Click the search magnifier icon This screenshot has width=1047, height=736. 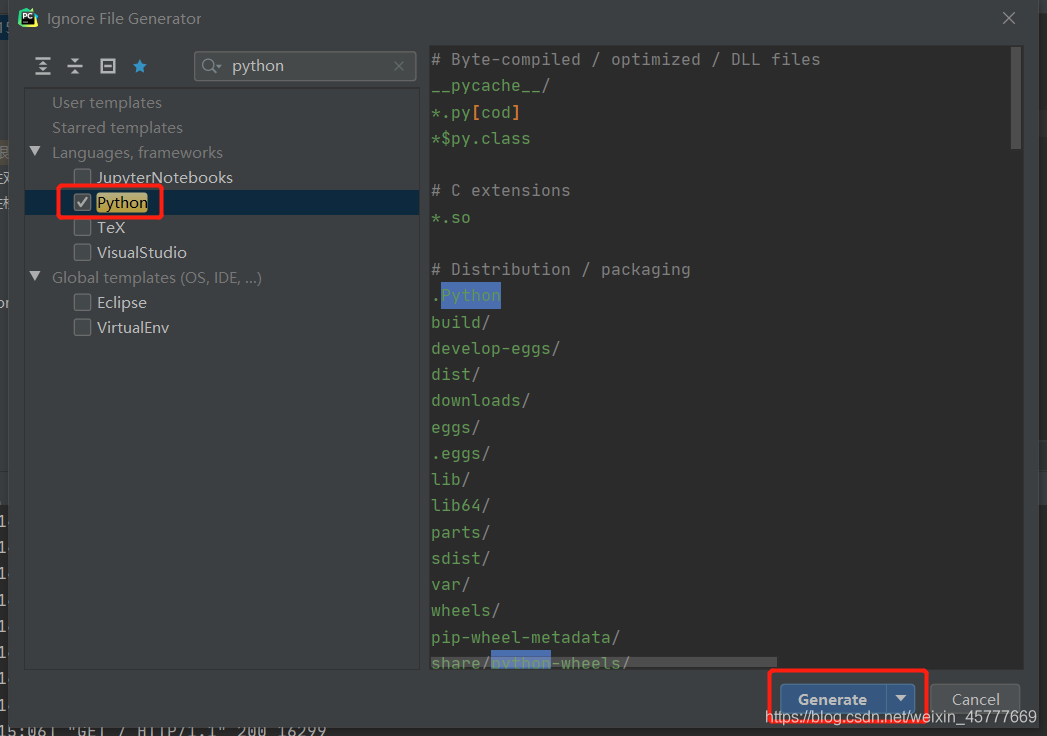point(211,66)
